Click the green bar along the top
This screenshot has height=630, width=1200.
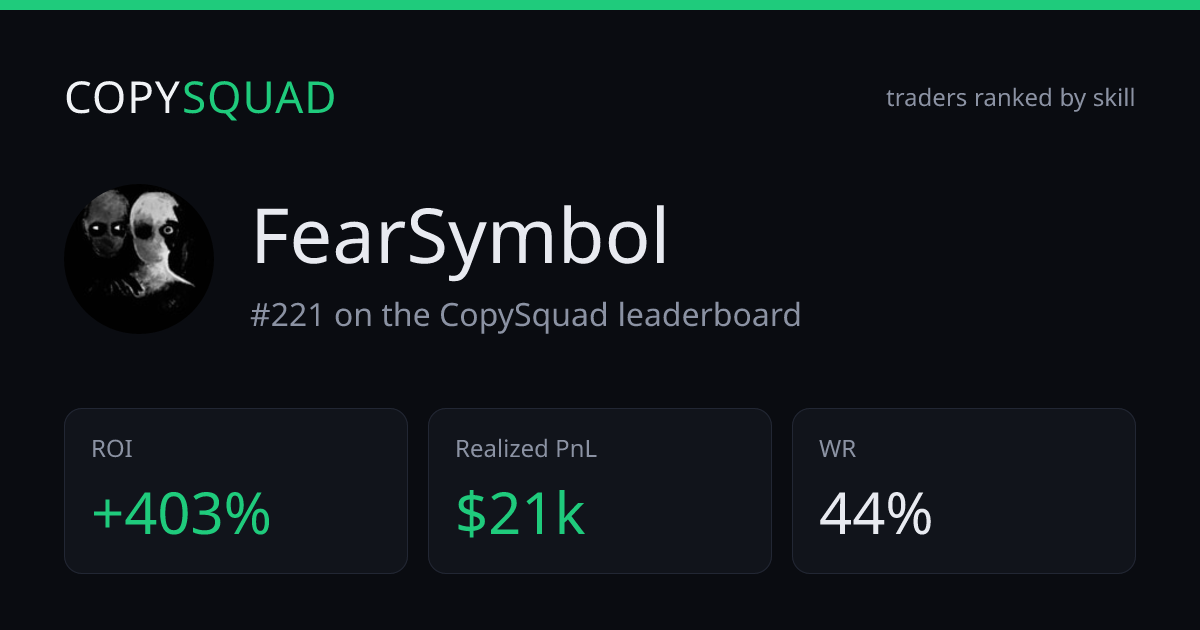600,5
